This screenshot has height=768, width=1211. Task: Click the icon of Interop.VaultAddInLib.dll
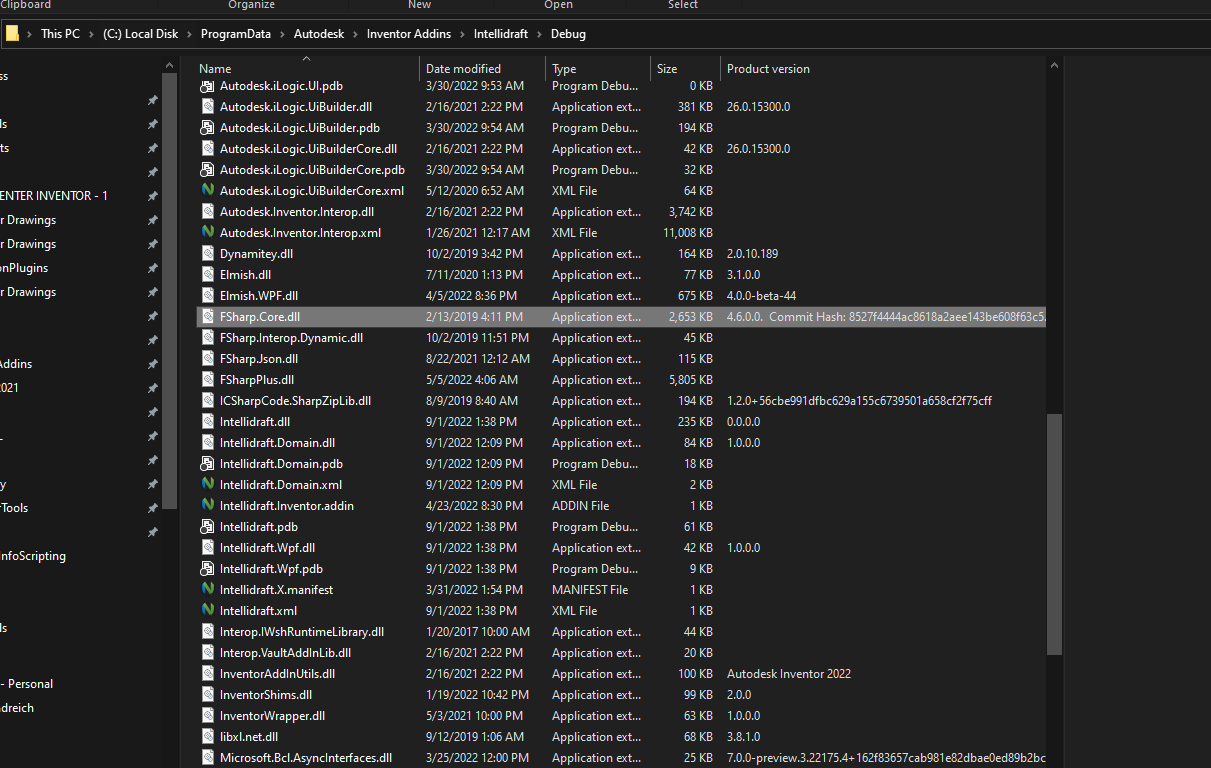pyautogui.click(x=208, y=653)
